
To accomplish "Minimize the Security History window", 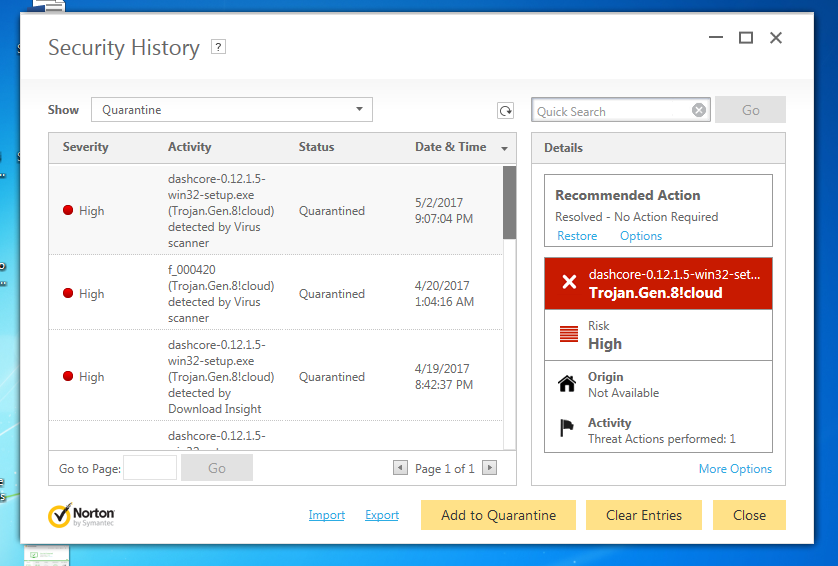I will tap(716, 37).
